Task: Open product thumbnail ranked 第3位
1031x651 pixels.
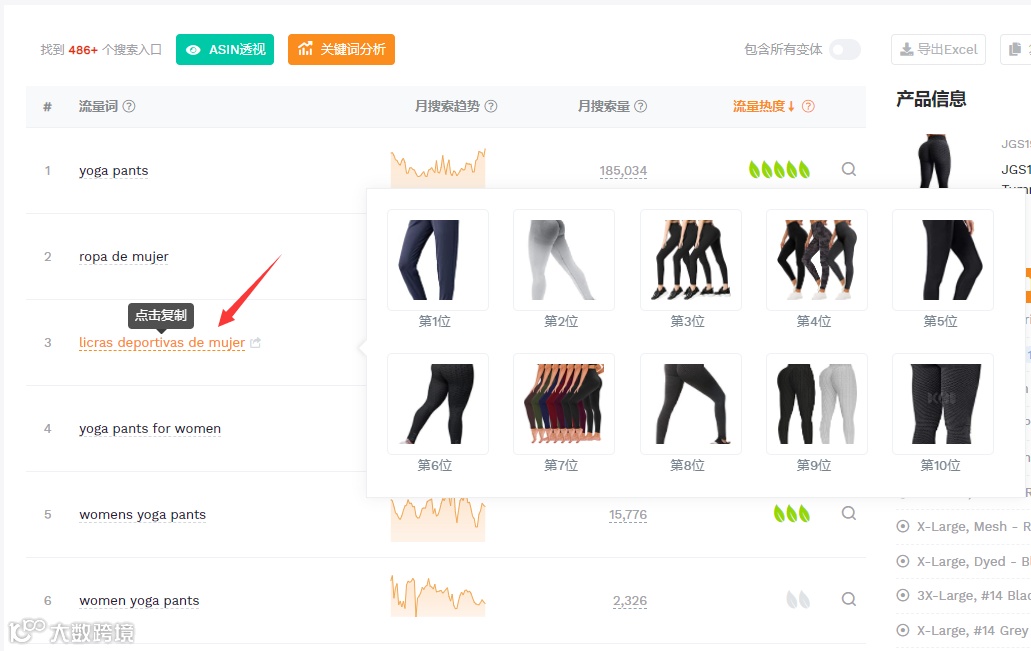Action: point(690,260)
